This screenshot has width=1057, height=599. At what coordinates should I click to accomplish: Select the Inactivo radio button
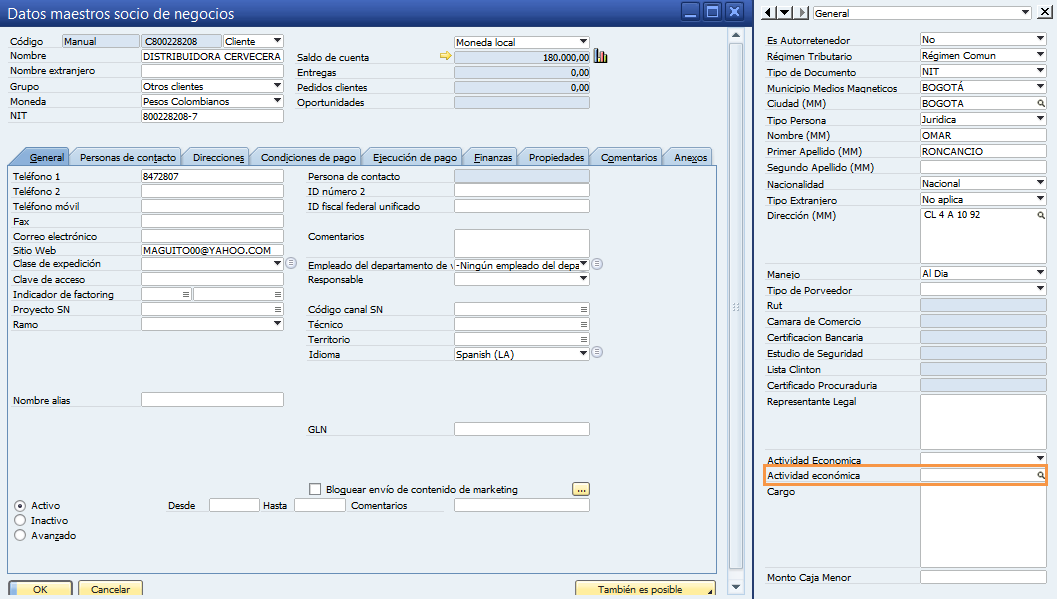[20, 520]
